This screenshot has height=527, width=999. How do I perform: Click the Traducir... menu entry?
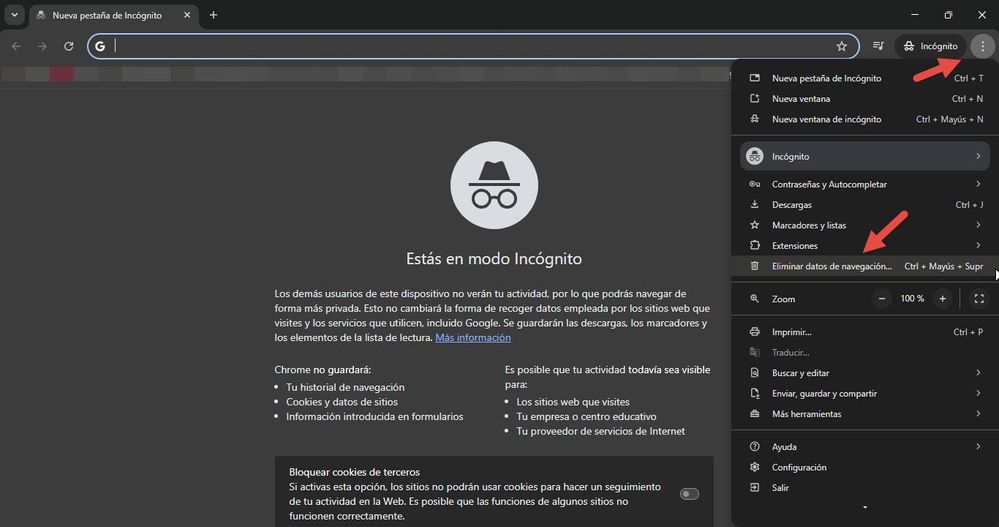865,352
